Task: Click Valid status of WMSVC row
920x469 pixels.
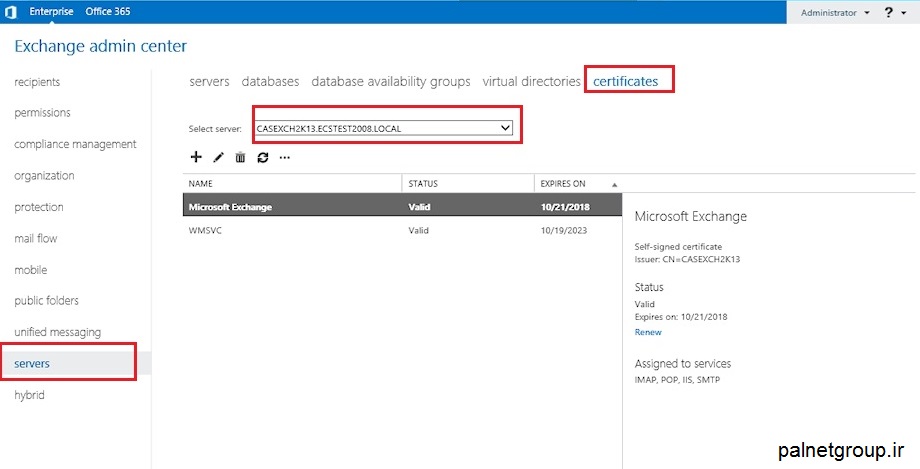Action: tap(418, 230)
